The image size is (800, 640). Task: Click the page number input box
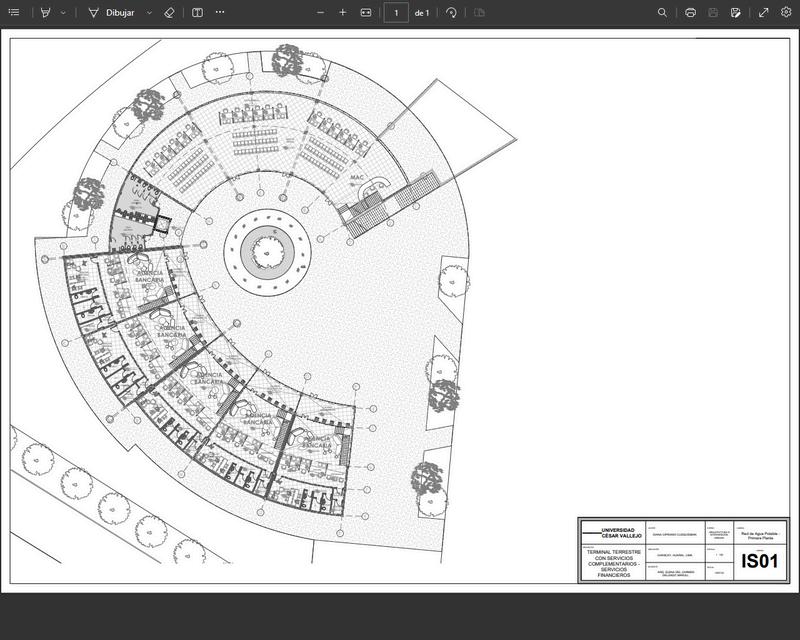click(396, 13)
